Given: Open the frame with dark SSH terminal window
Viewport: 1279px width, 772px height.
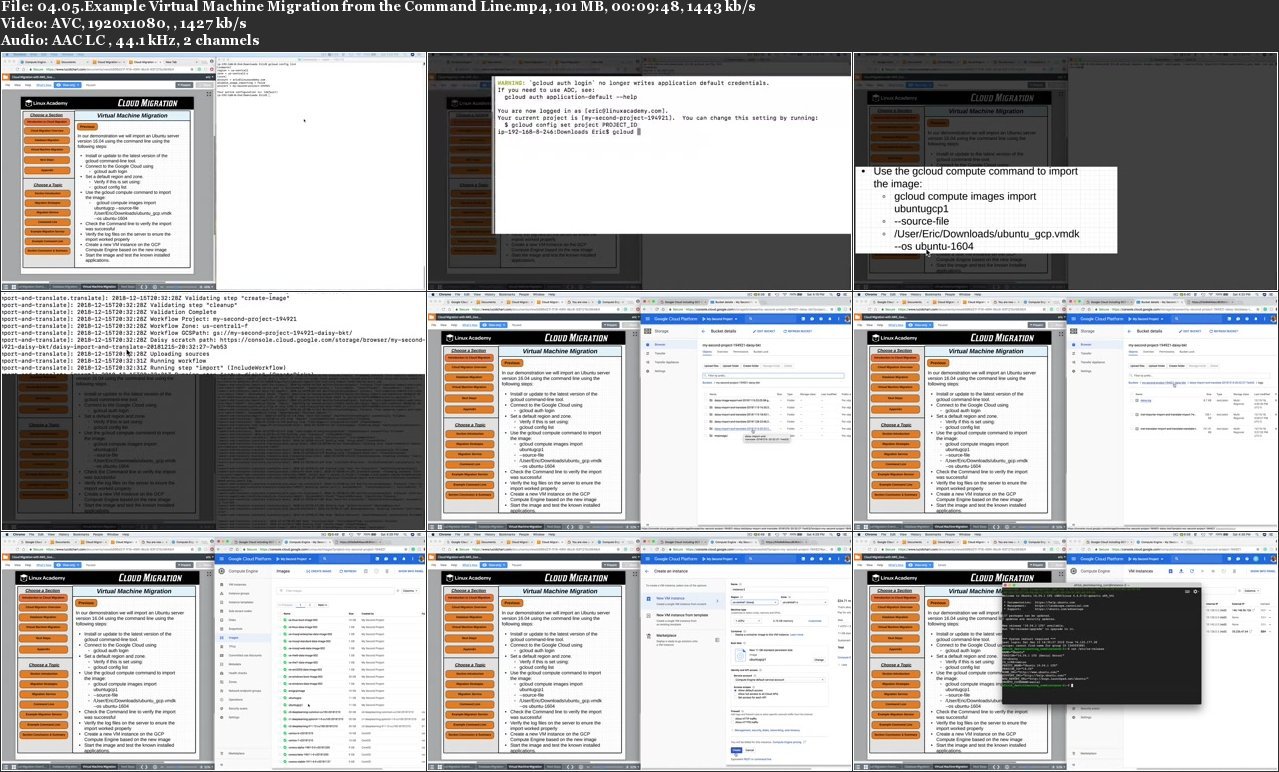Looking at the screenshot, I should pos(1066,650).
